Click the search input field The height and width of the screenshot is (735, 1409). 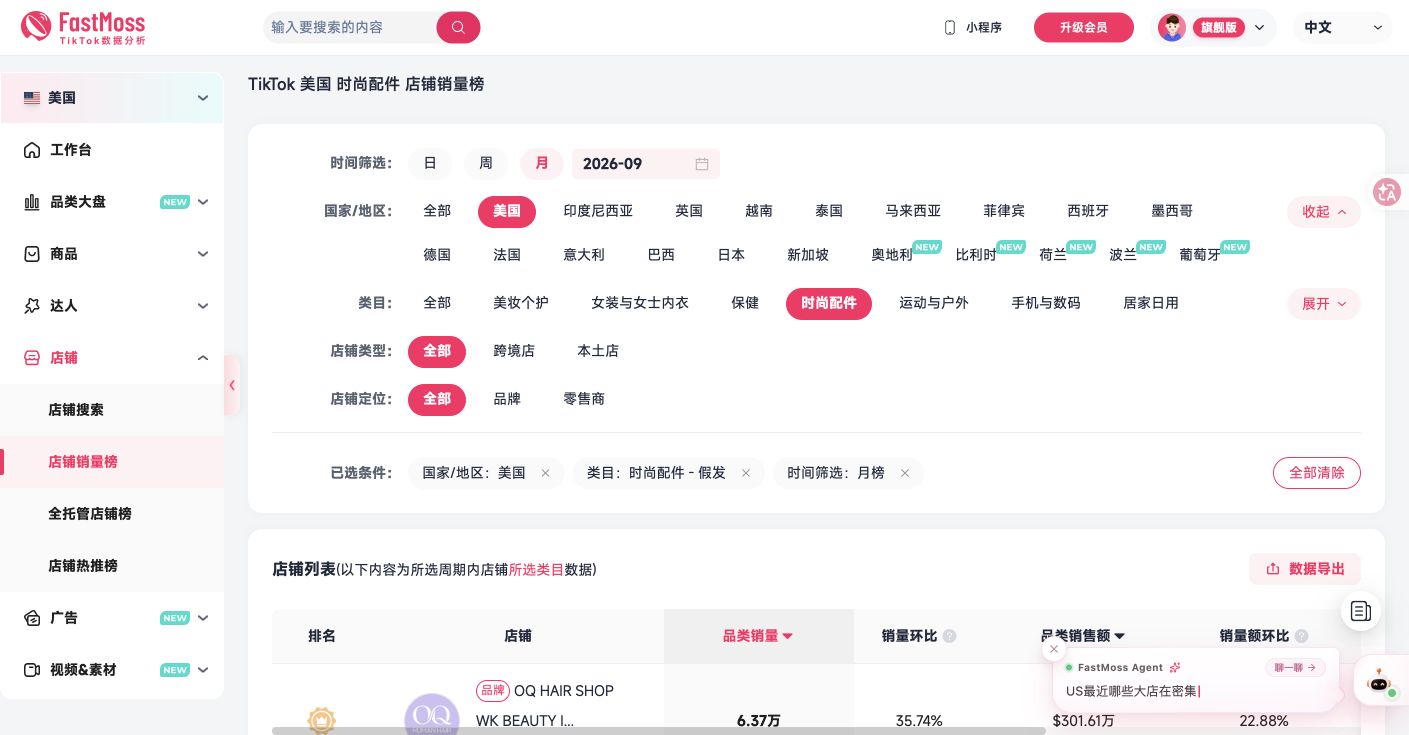click(x=350, y=27)
